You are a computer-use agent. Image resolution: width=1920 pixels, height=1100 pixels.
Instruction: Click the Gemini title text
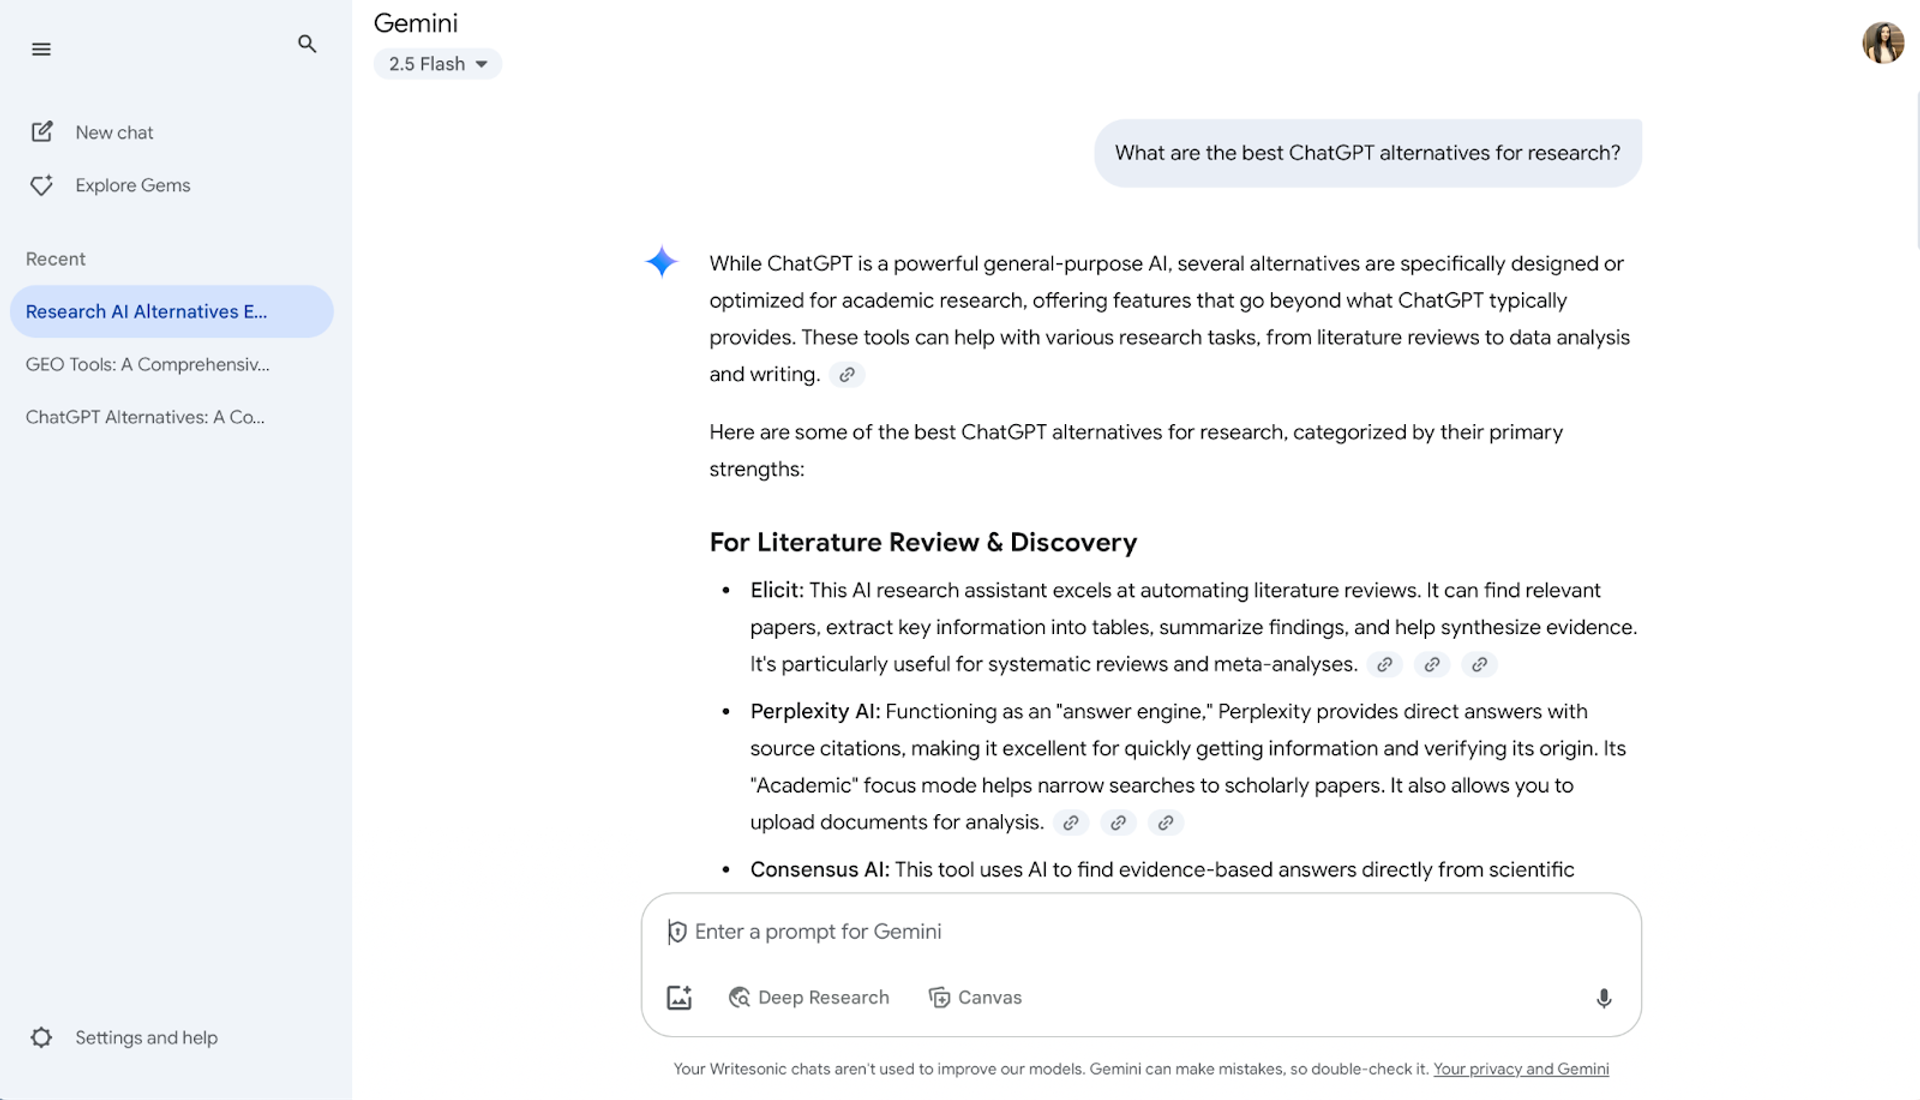coord(416,23)
